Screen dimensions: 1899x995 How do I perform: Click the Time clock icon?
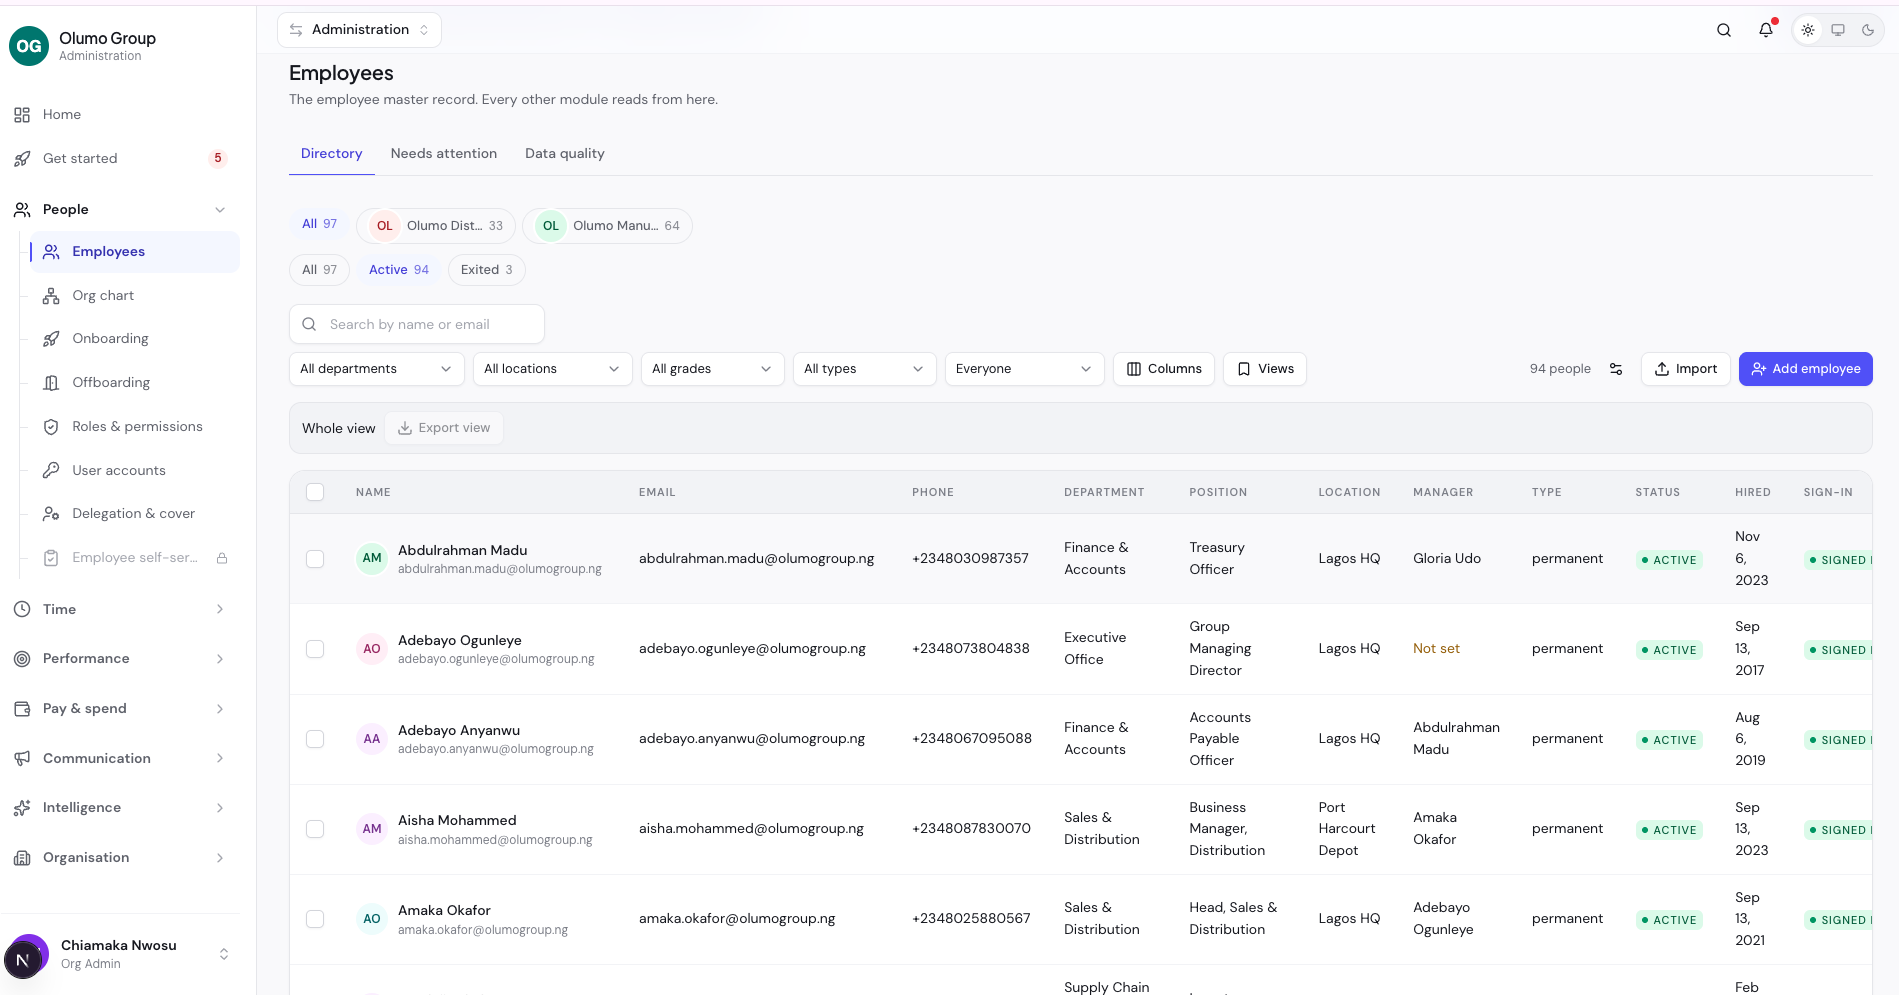click(x=22, y=609)
